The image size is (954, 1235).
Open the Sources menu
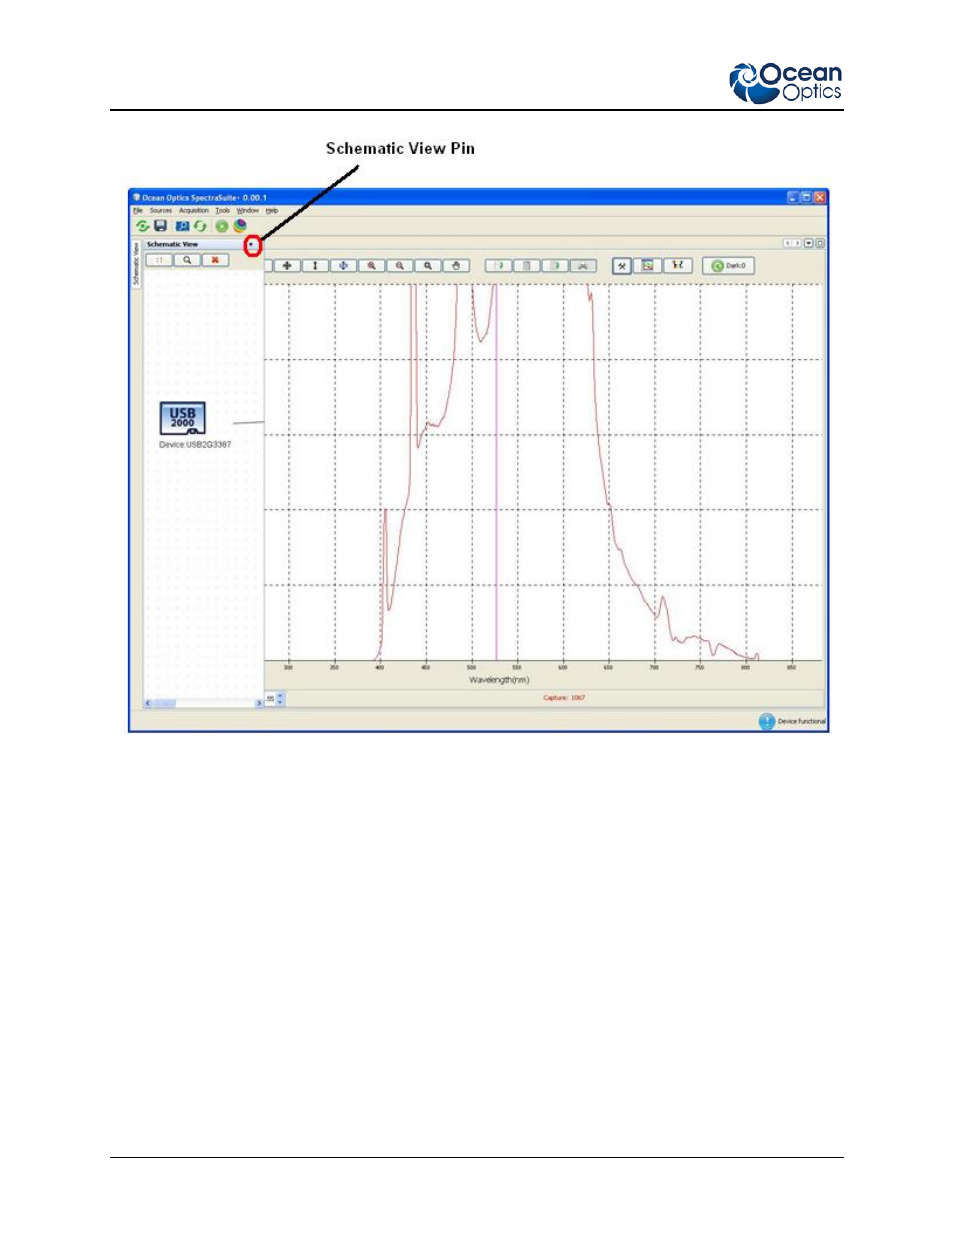coord(161,211)
